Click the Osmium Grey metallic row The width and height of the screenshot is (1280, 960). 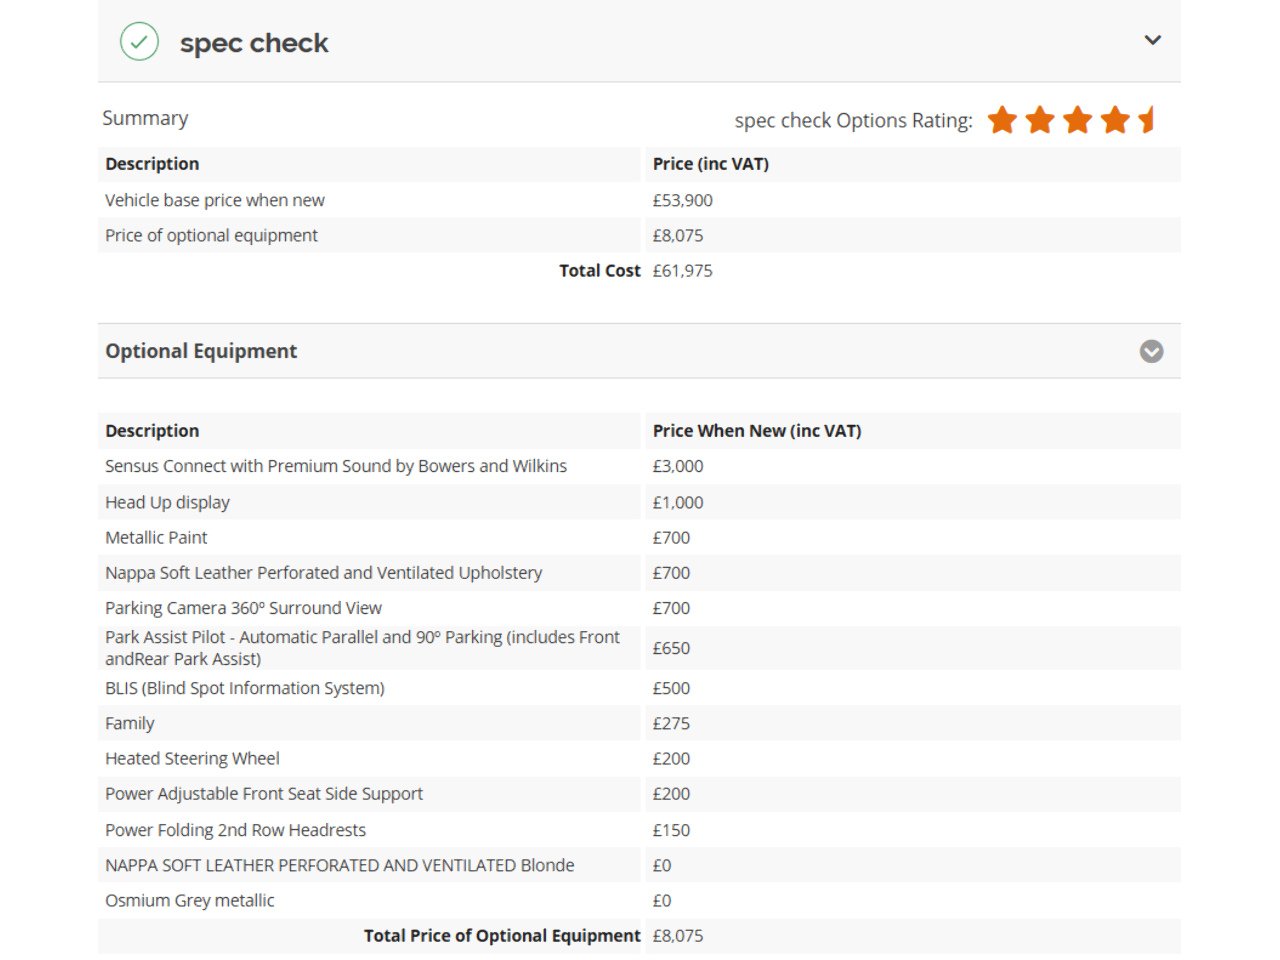tap(639, 900)
